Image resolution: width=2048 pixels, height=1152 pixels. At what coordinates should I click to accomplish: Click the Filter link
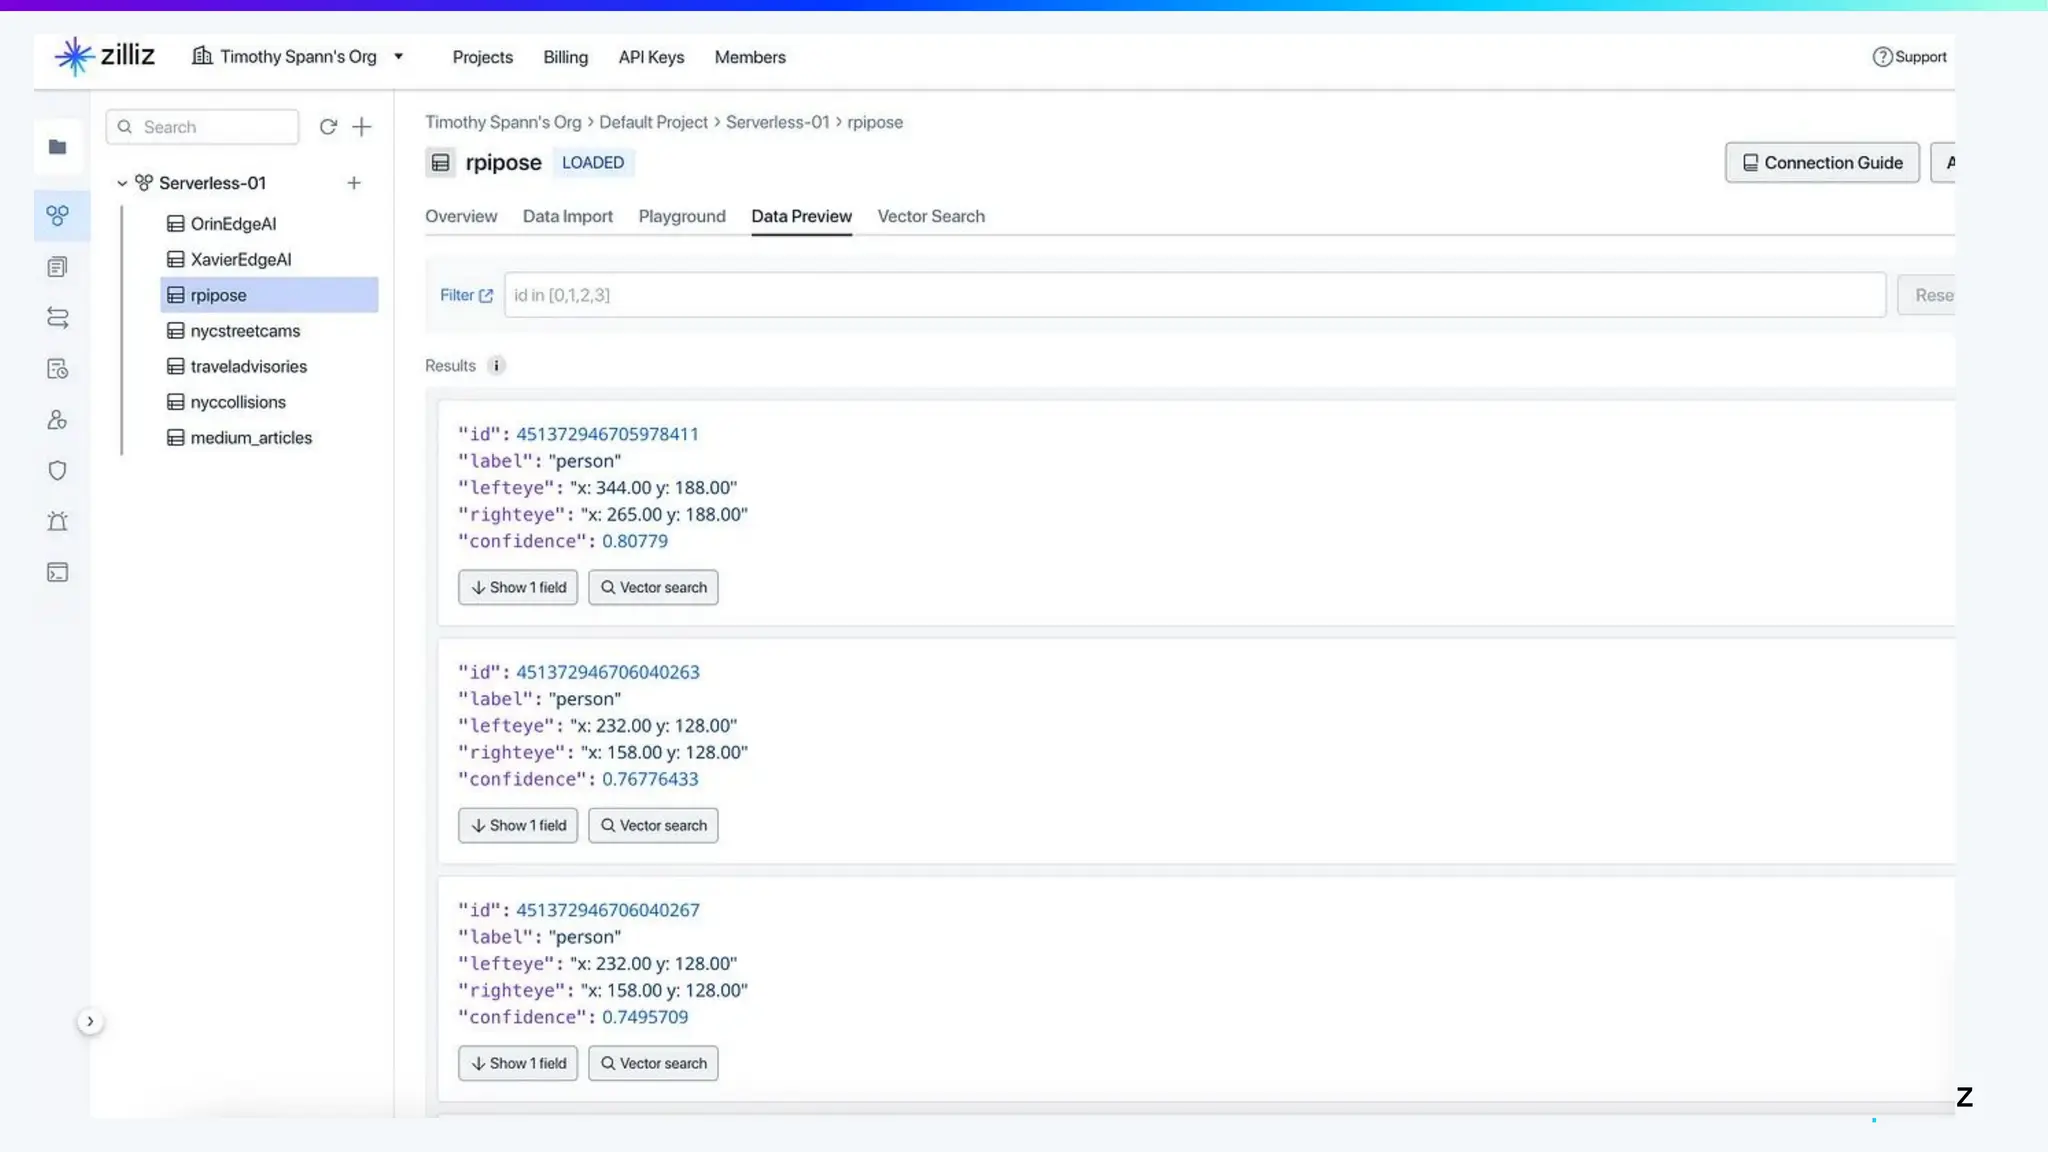(466, 295)
